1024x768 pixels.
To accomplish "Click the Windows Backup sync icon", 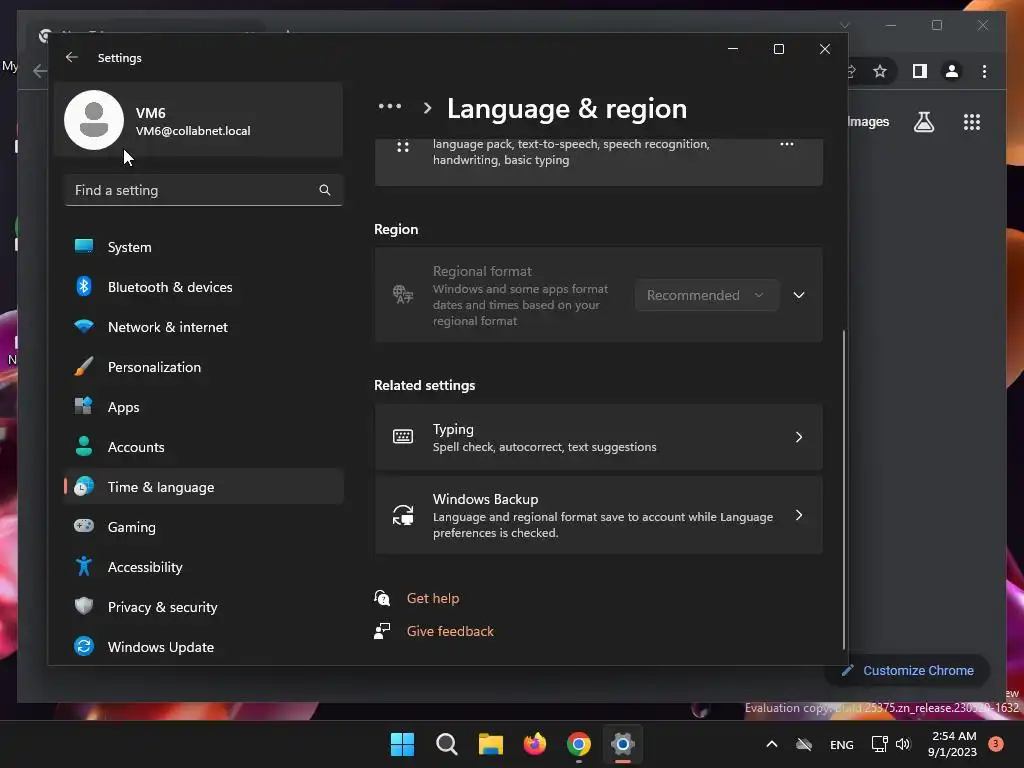I will coord(403,515).
